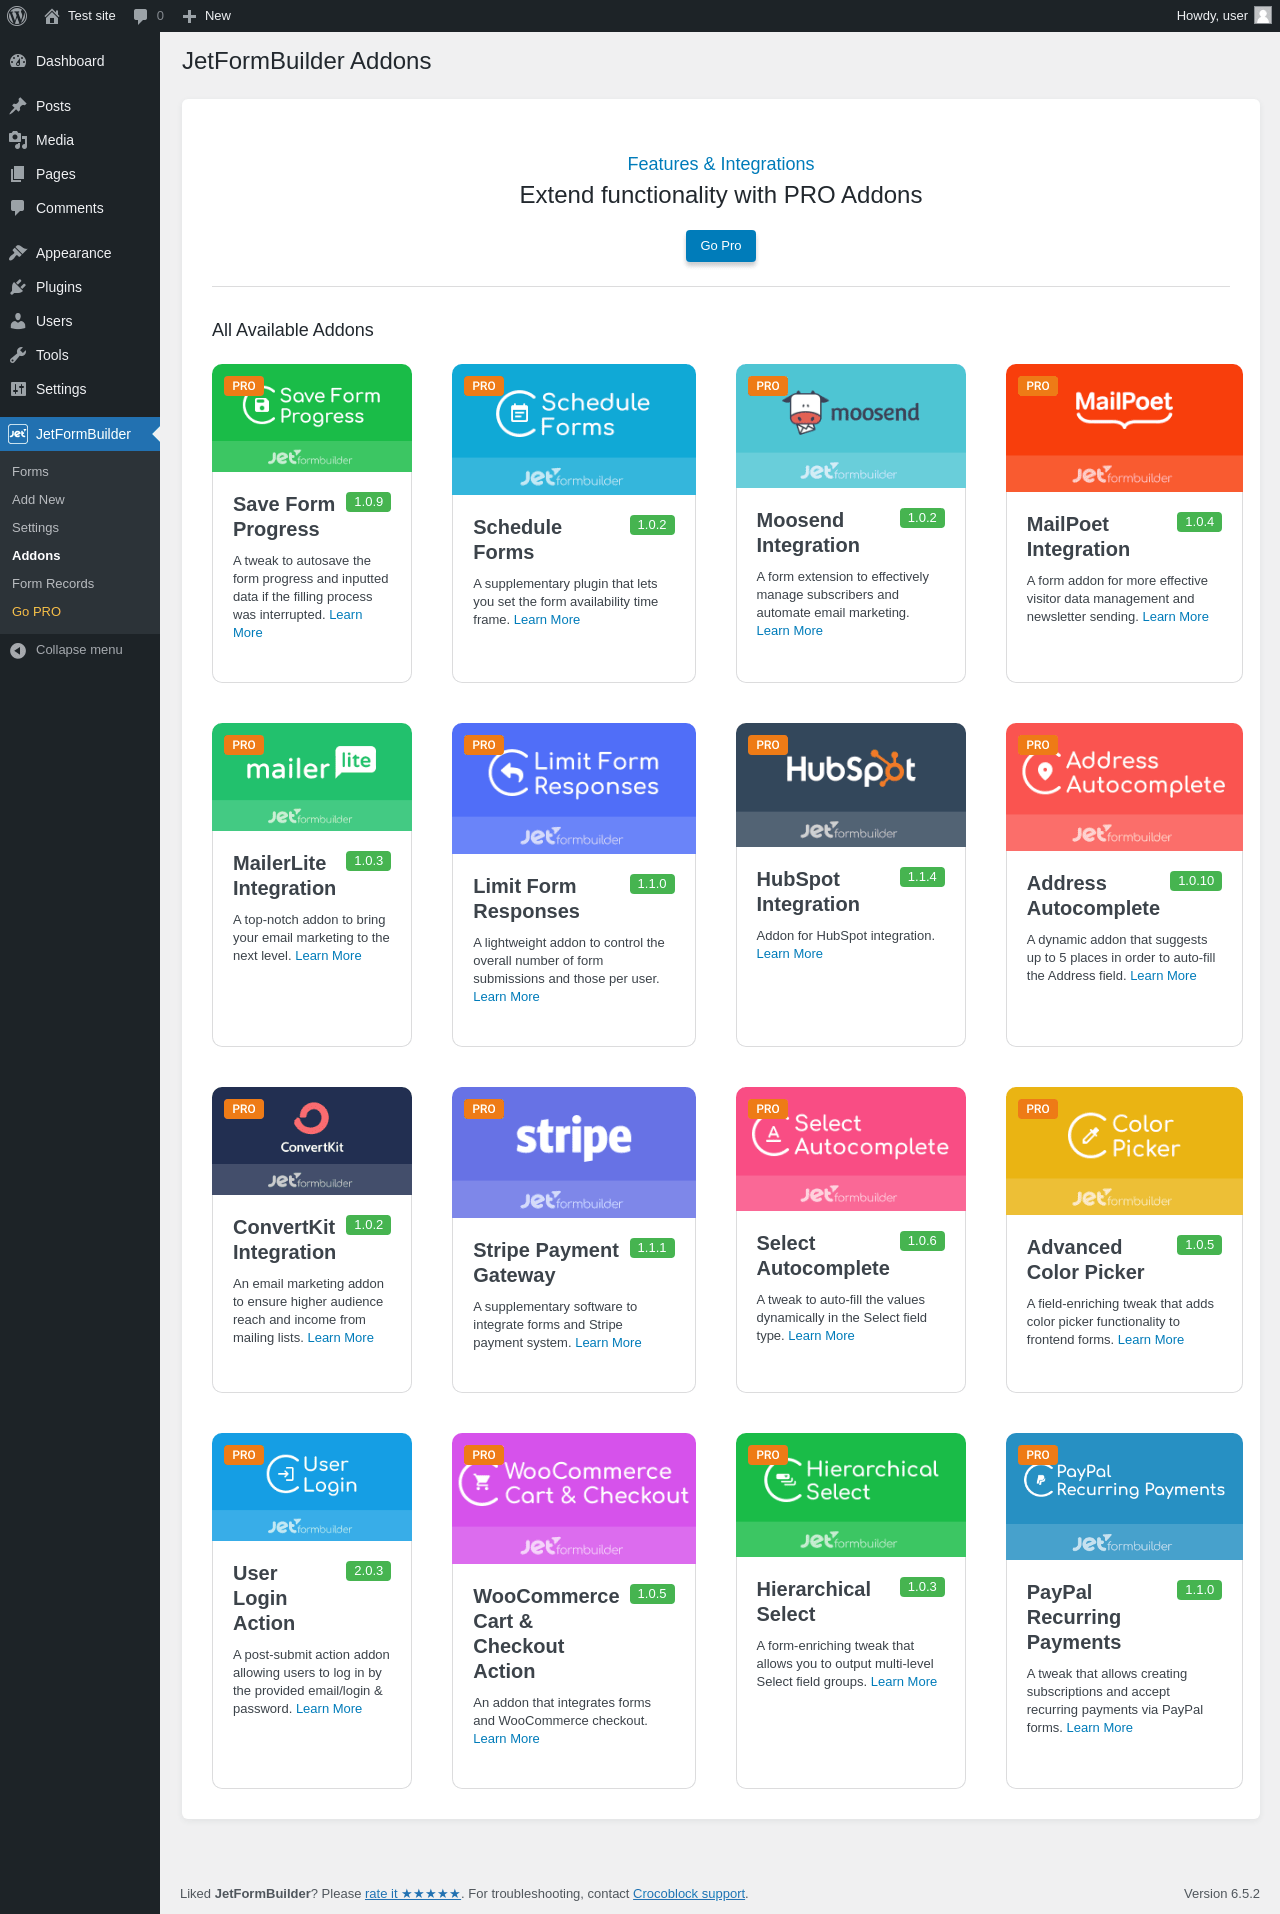Open the Plugins menu item
Viewport: 1280px width, 1914px height.
pyautogui.click(x=80, y=287)
